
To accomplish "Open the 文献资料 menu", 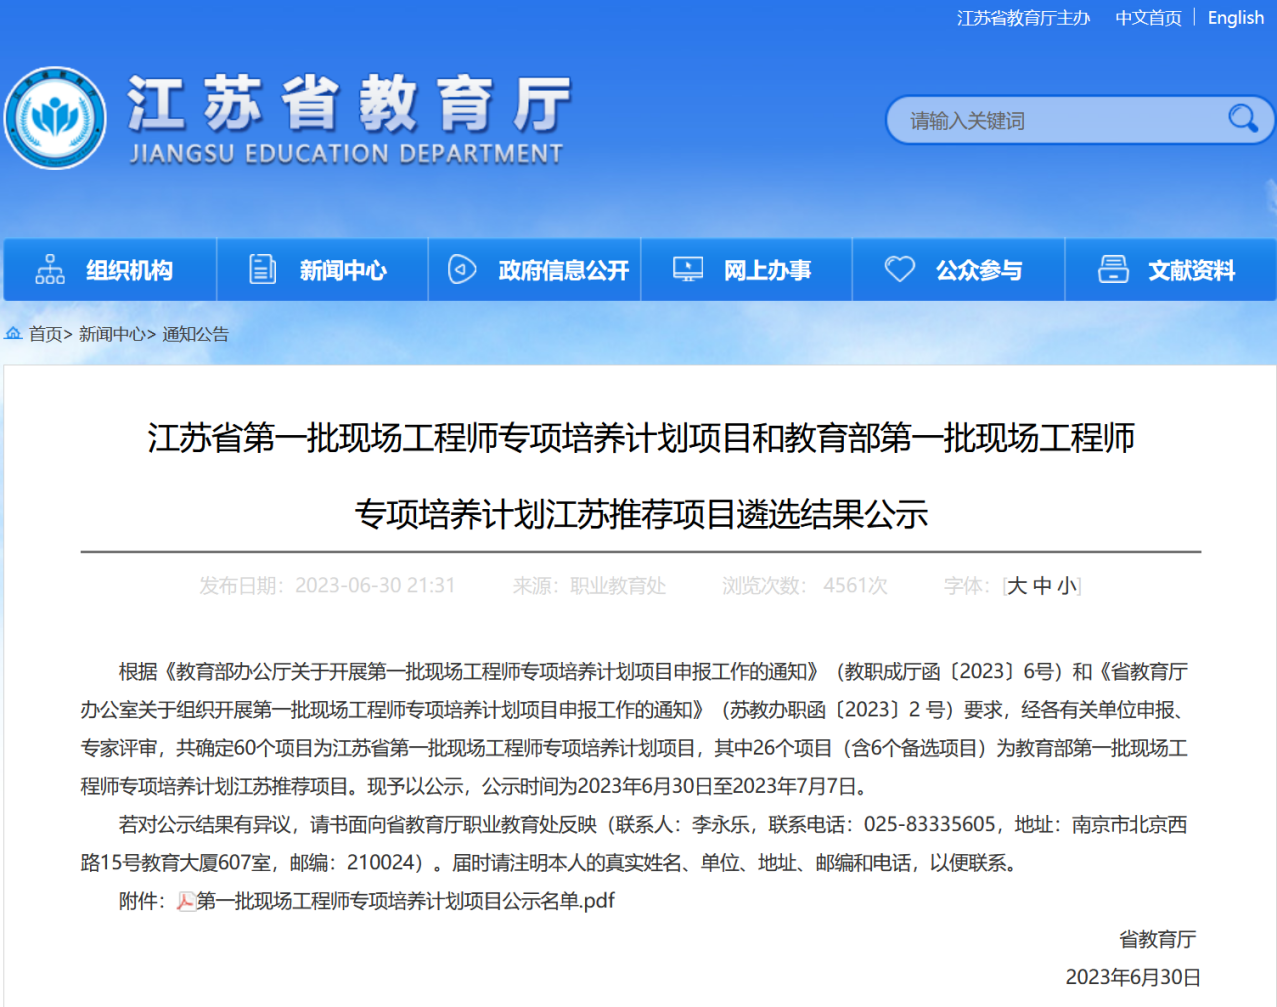I will (x=1170, y=270).
